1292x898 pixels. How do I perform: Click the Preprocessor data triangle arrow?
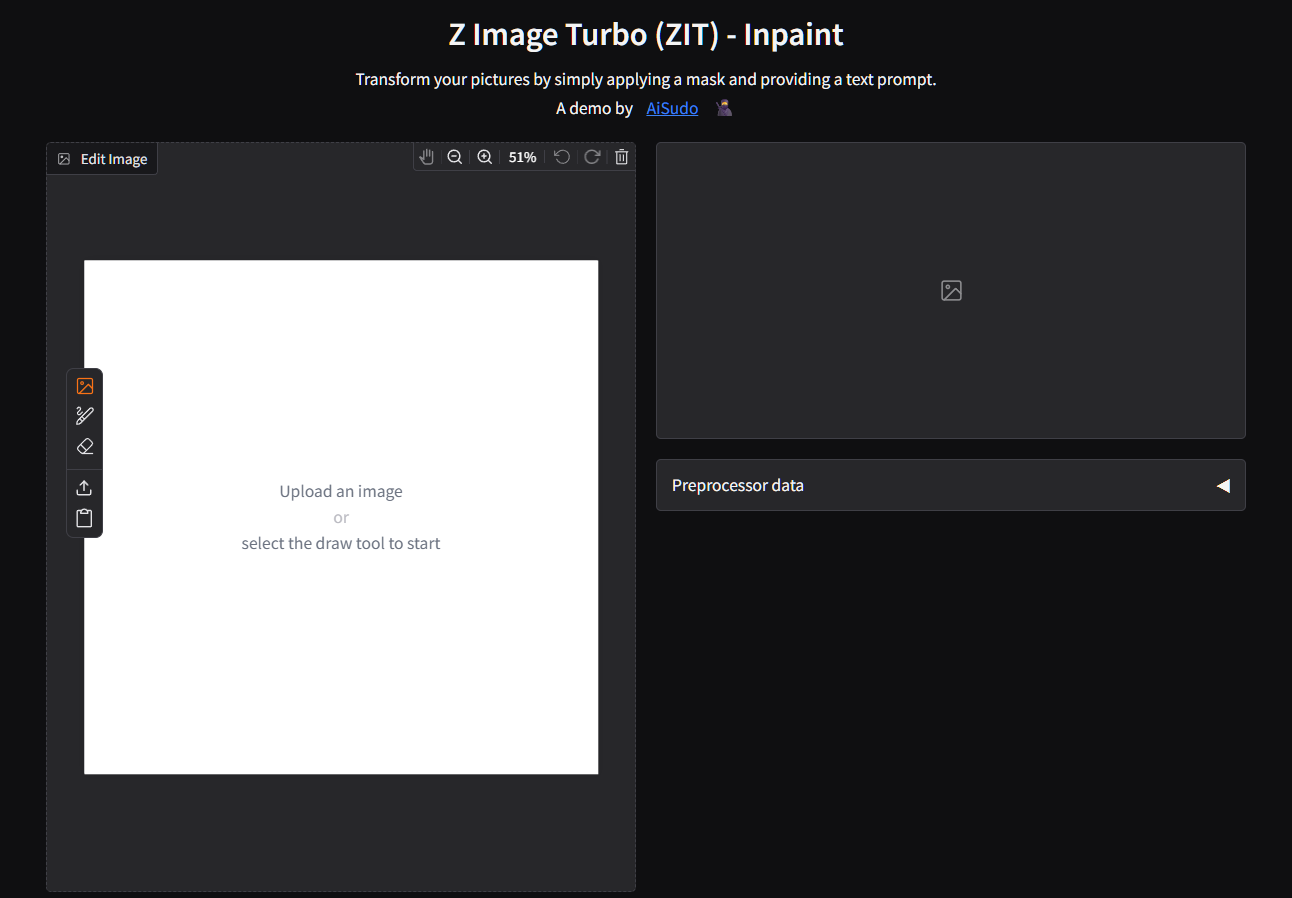pyautogui.click(x=1222, y=486)
